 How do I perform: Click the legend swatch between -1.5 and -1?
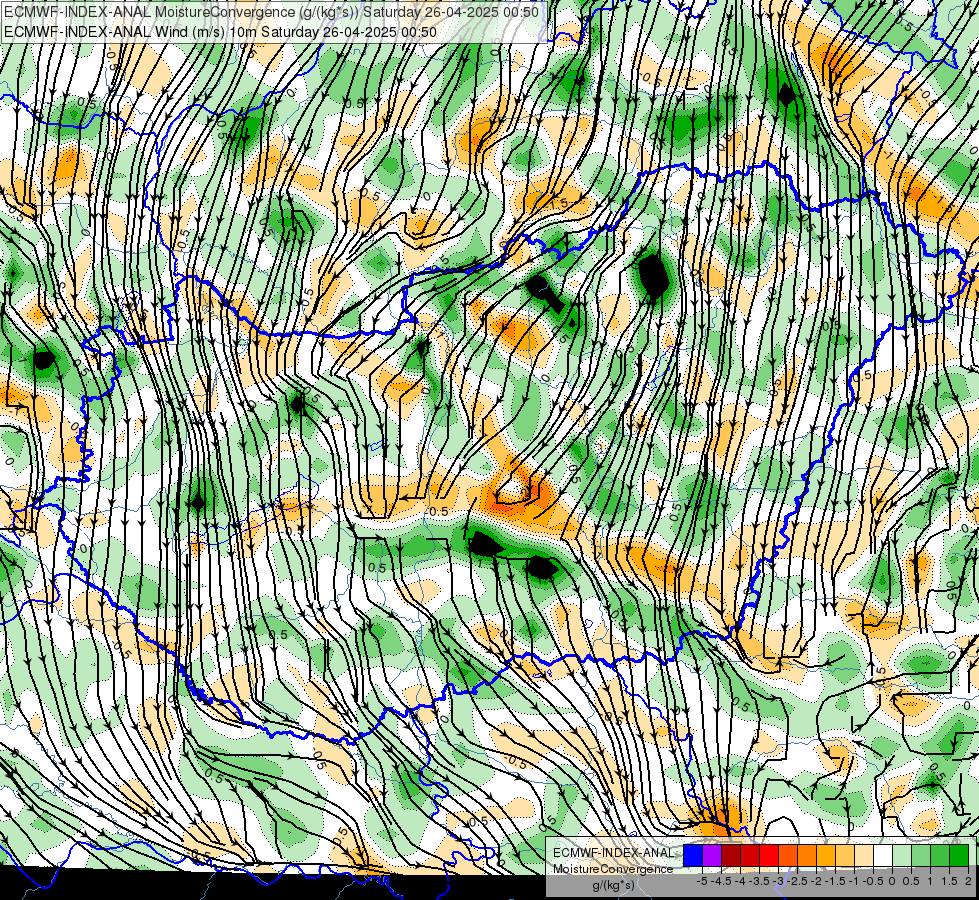coord(845,855)
